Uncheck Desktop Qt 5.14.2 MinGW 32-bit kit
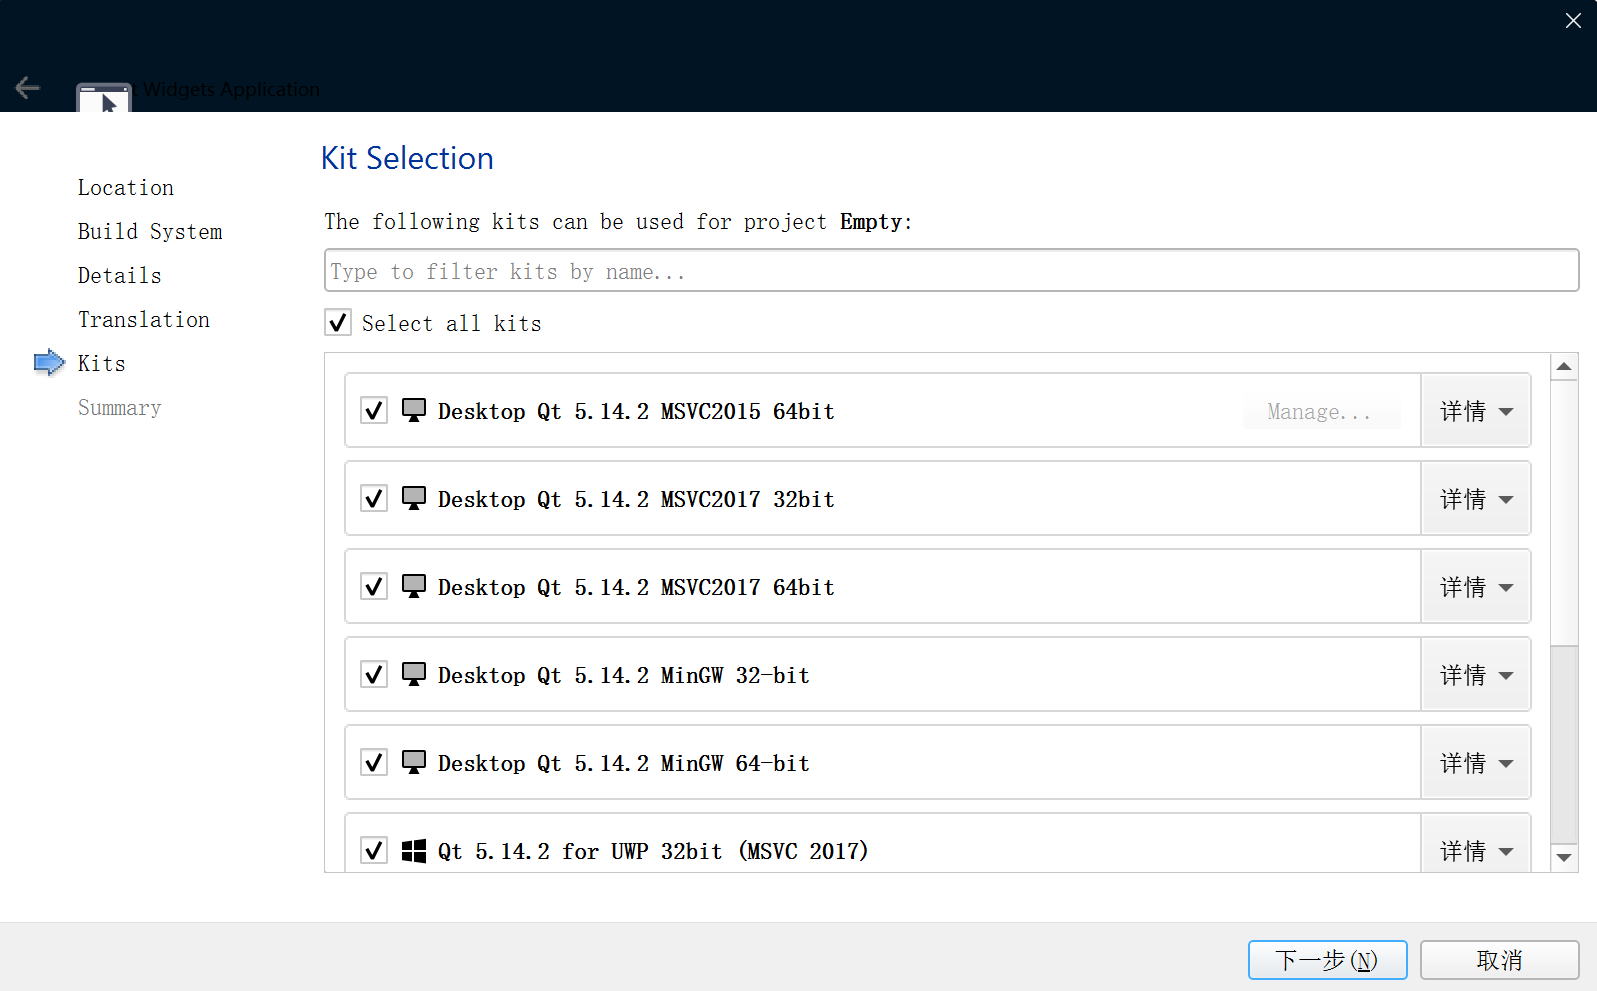 374,674
